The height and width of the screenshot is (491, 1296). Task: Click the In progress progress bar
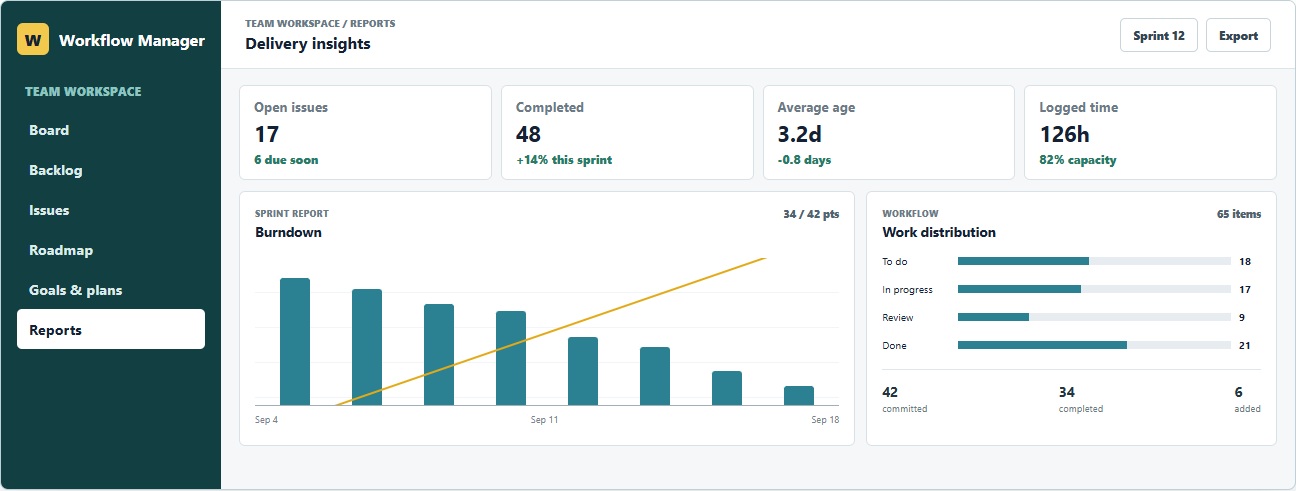pos(1094,289)
